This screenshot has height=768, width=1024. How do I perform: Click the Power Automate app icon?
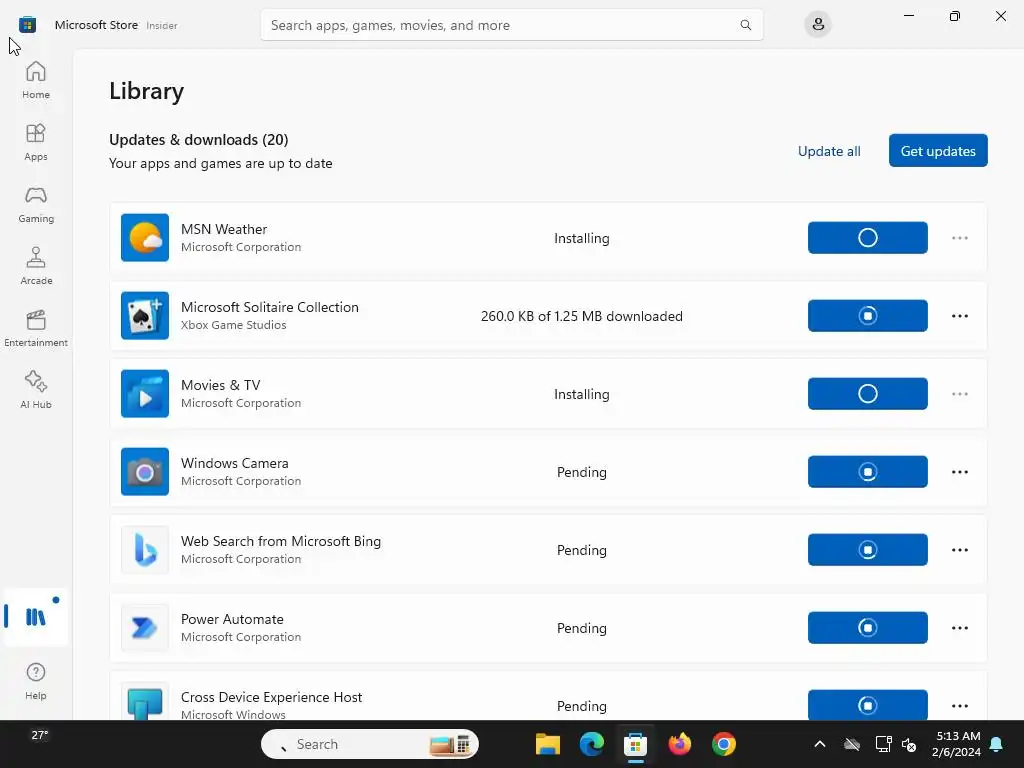(145, 628)
